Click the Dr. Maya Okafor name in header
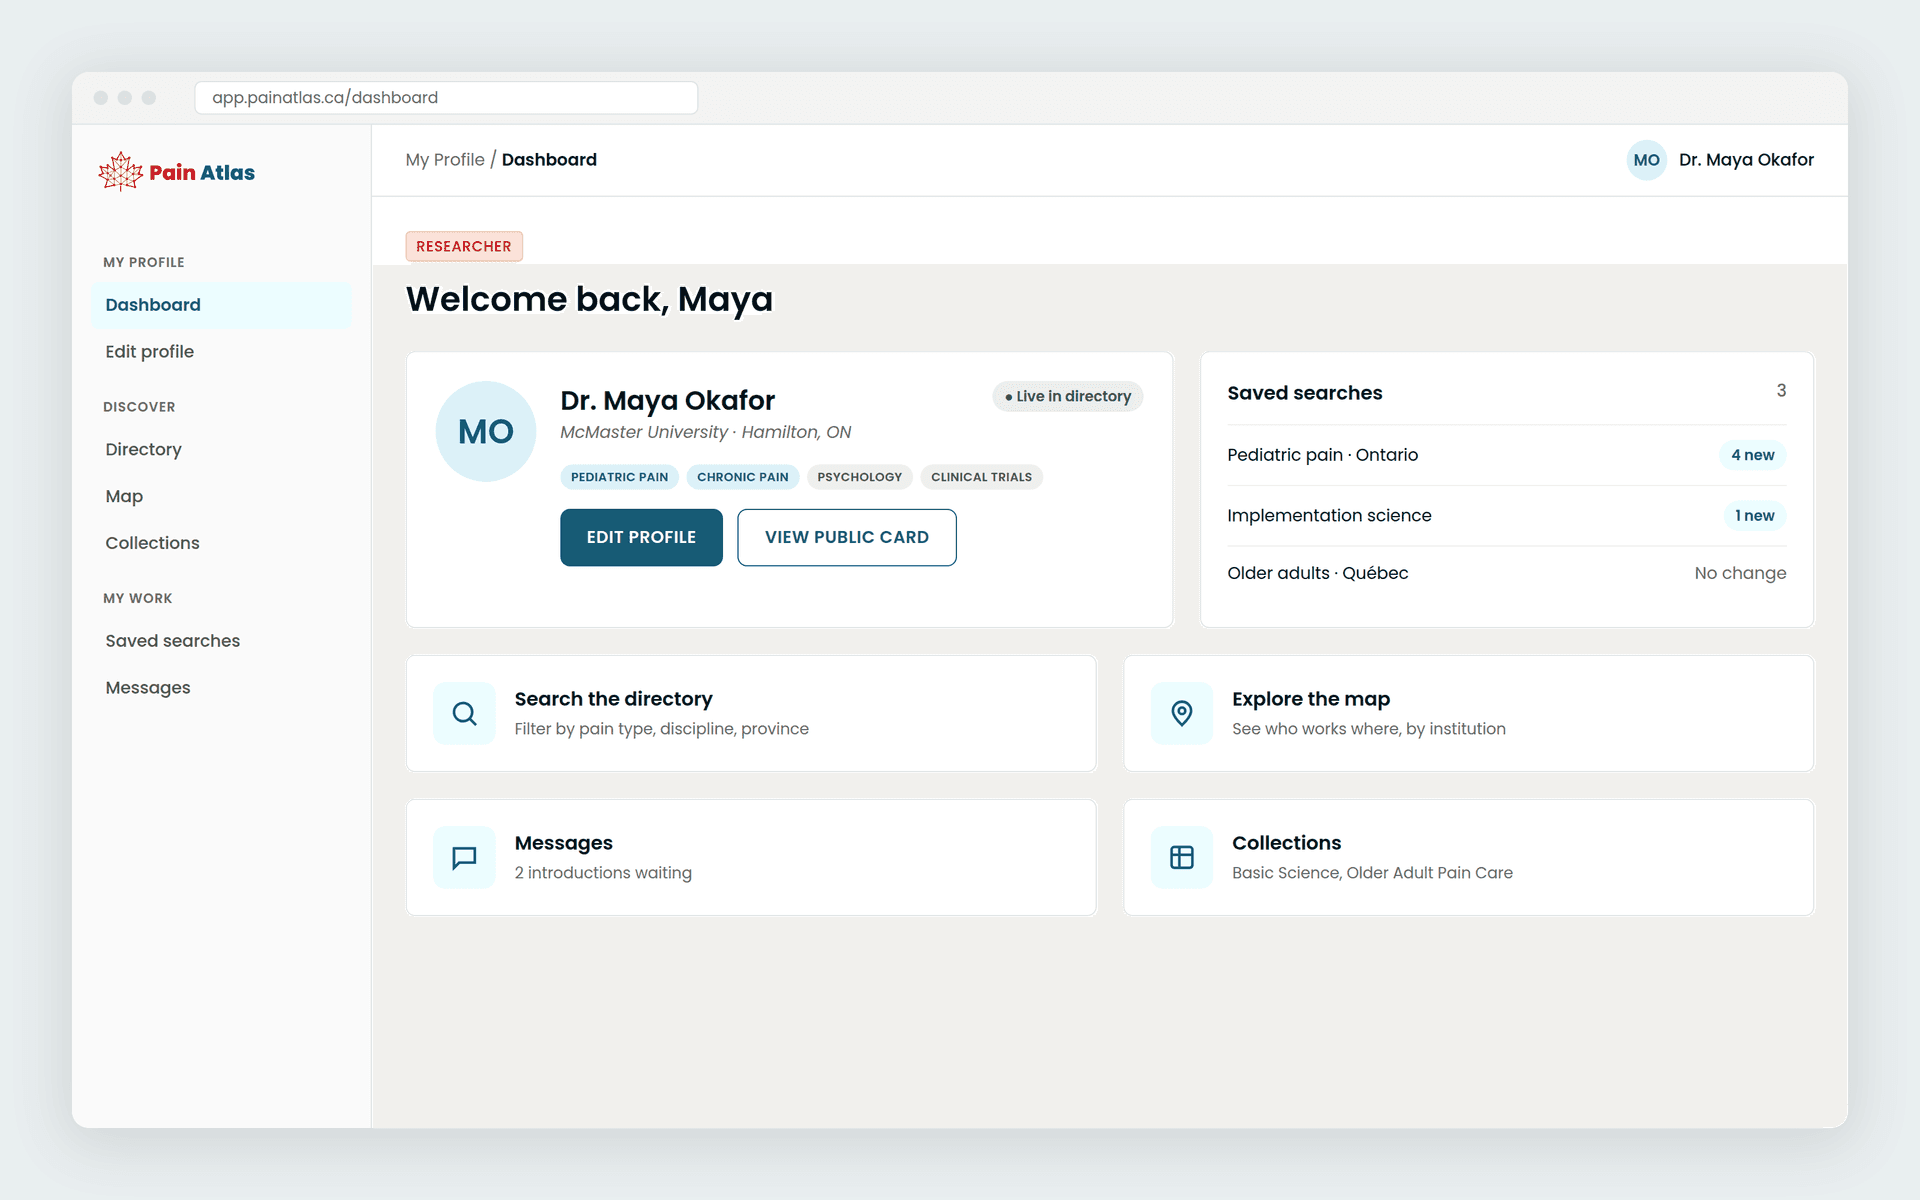The width and height of the screenshot is (1920, 1200). point(1746,160)
